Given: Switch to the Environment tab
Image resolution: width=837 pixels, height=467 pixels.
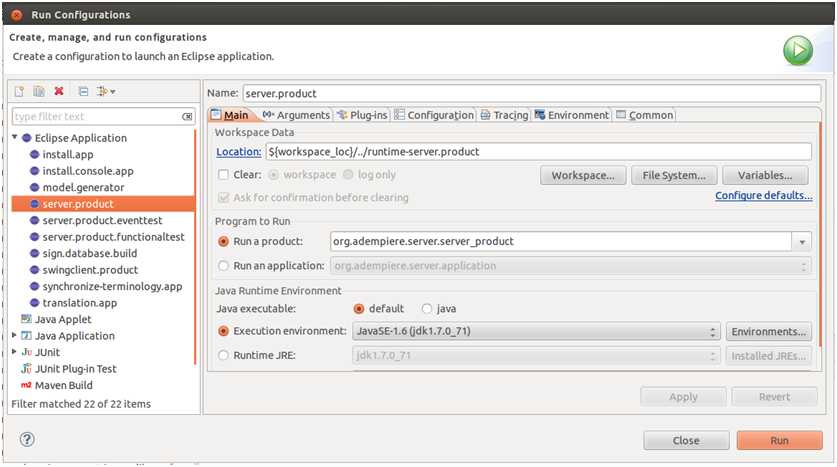Looking at the screenshot, I should [x=572, y=115].
